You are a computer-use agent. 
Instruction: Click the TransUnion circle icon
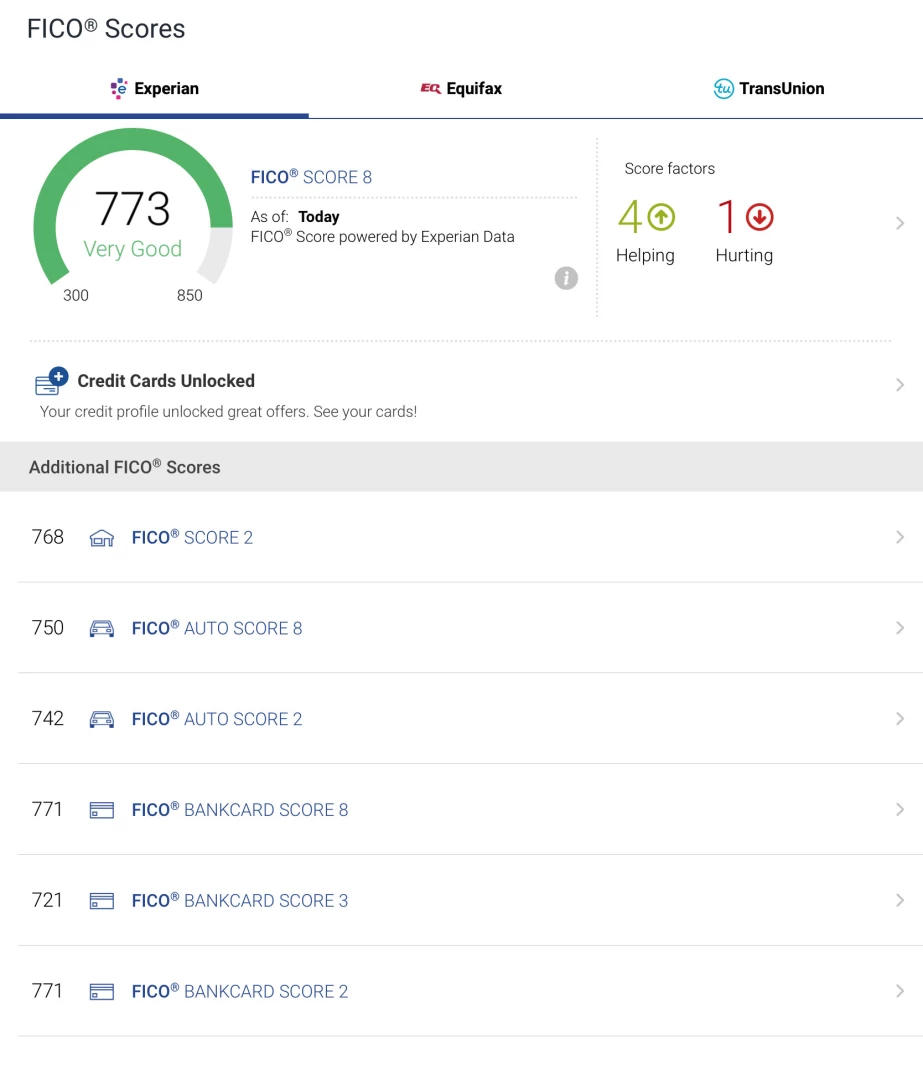pyautogui.click(x=722, y=88)
